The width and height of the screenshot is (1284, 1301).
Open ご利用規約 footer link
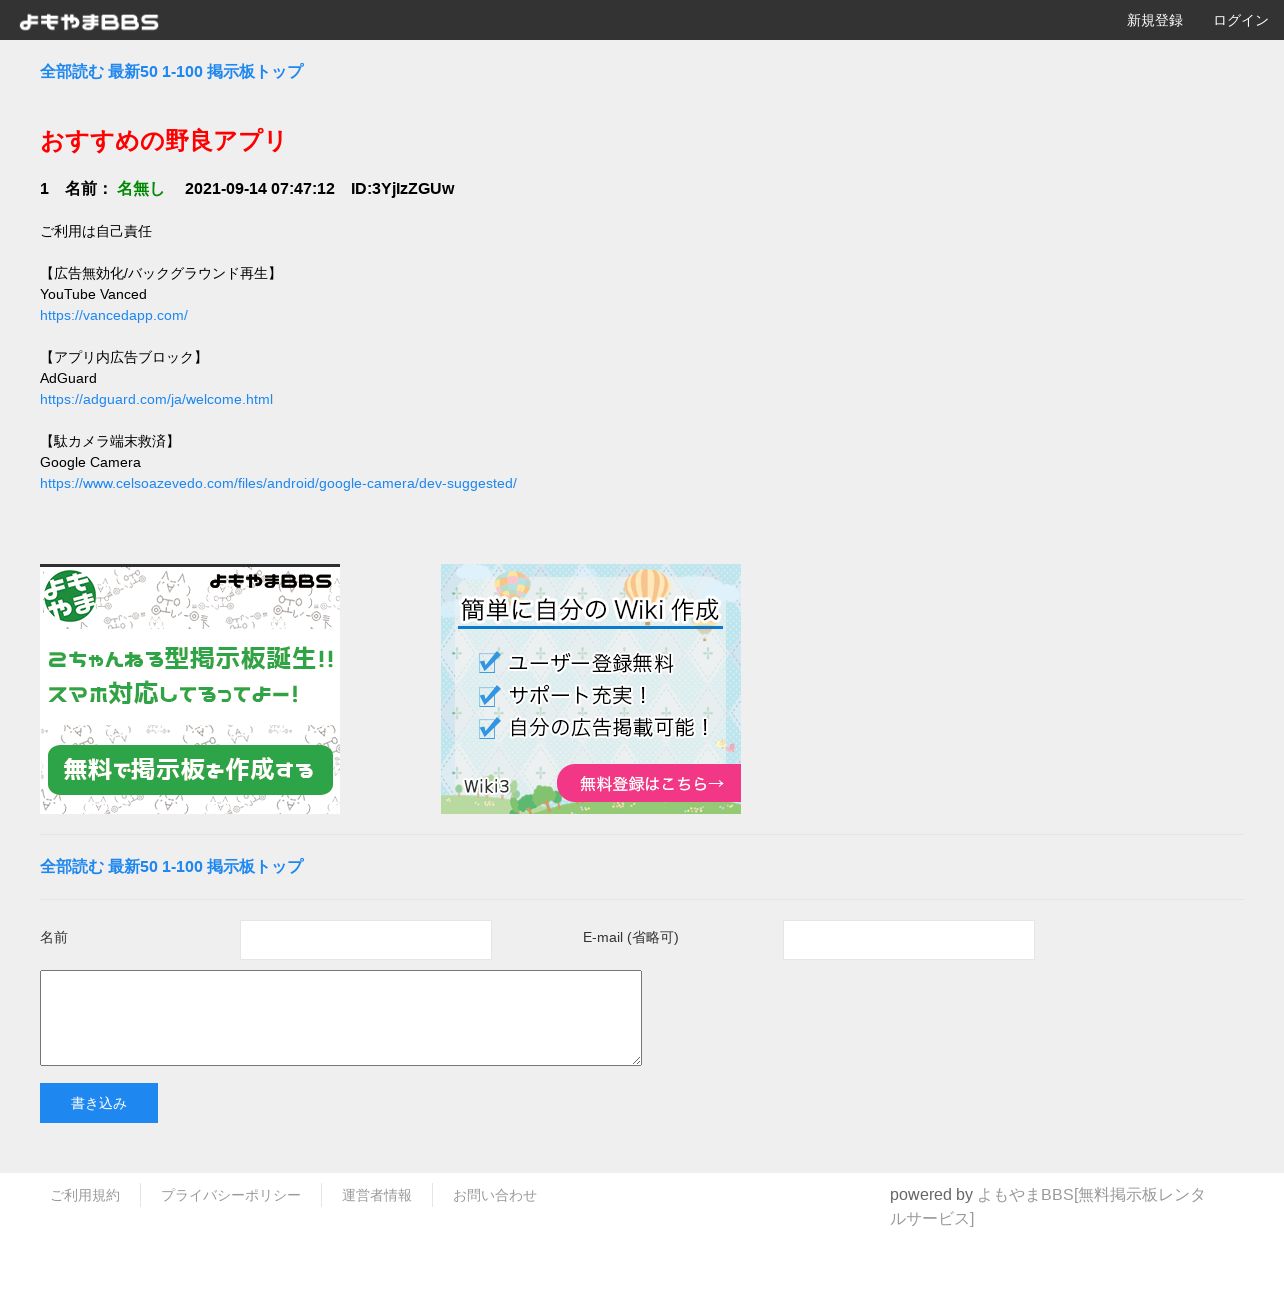[85, 1195]
